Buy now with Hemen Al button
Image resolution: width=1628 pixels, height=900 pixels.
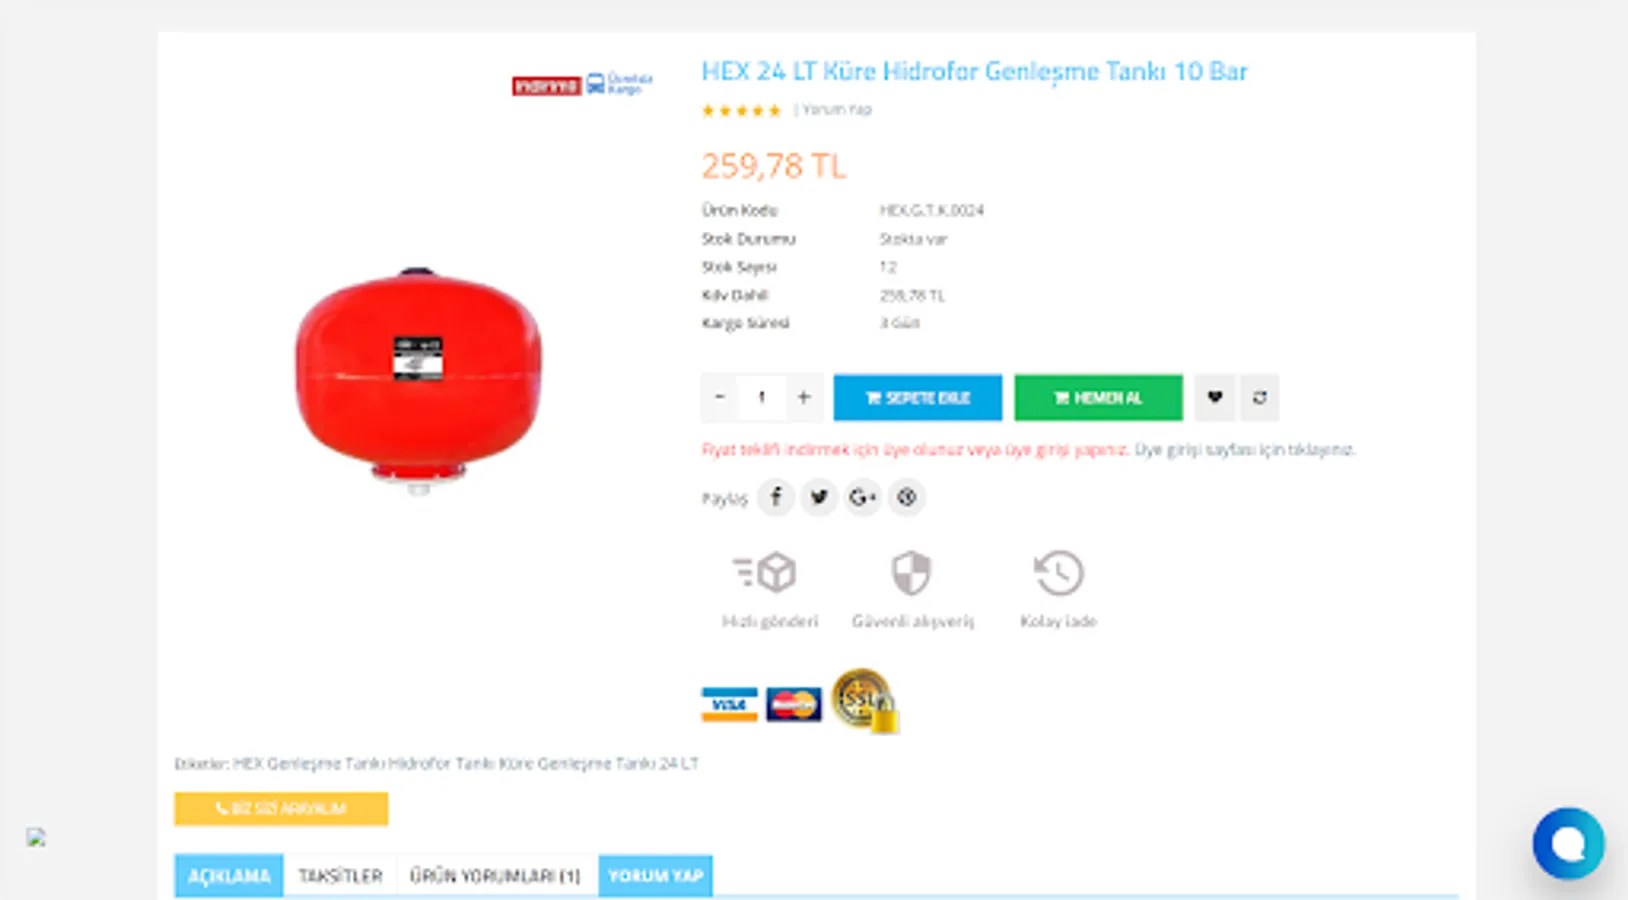(x=1098, y=397)
